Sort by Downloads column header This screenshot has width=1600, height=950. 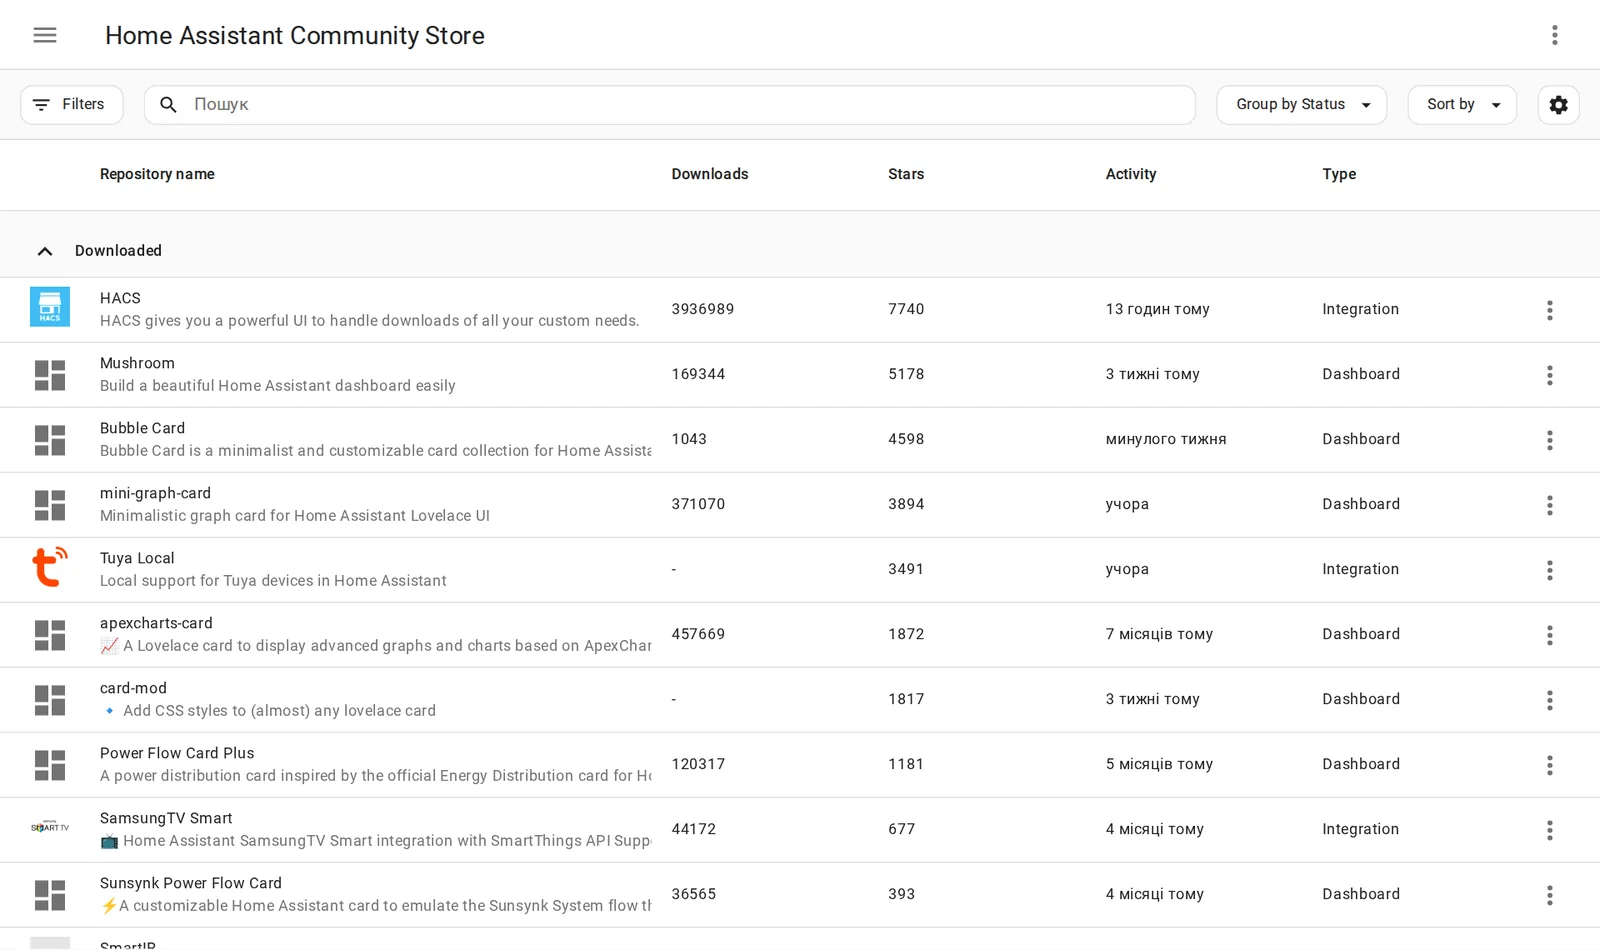pyautogui.click(x=710, y=174)
